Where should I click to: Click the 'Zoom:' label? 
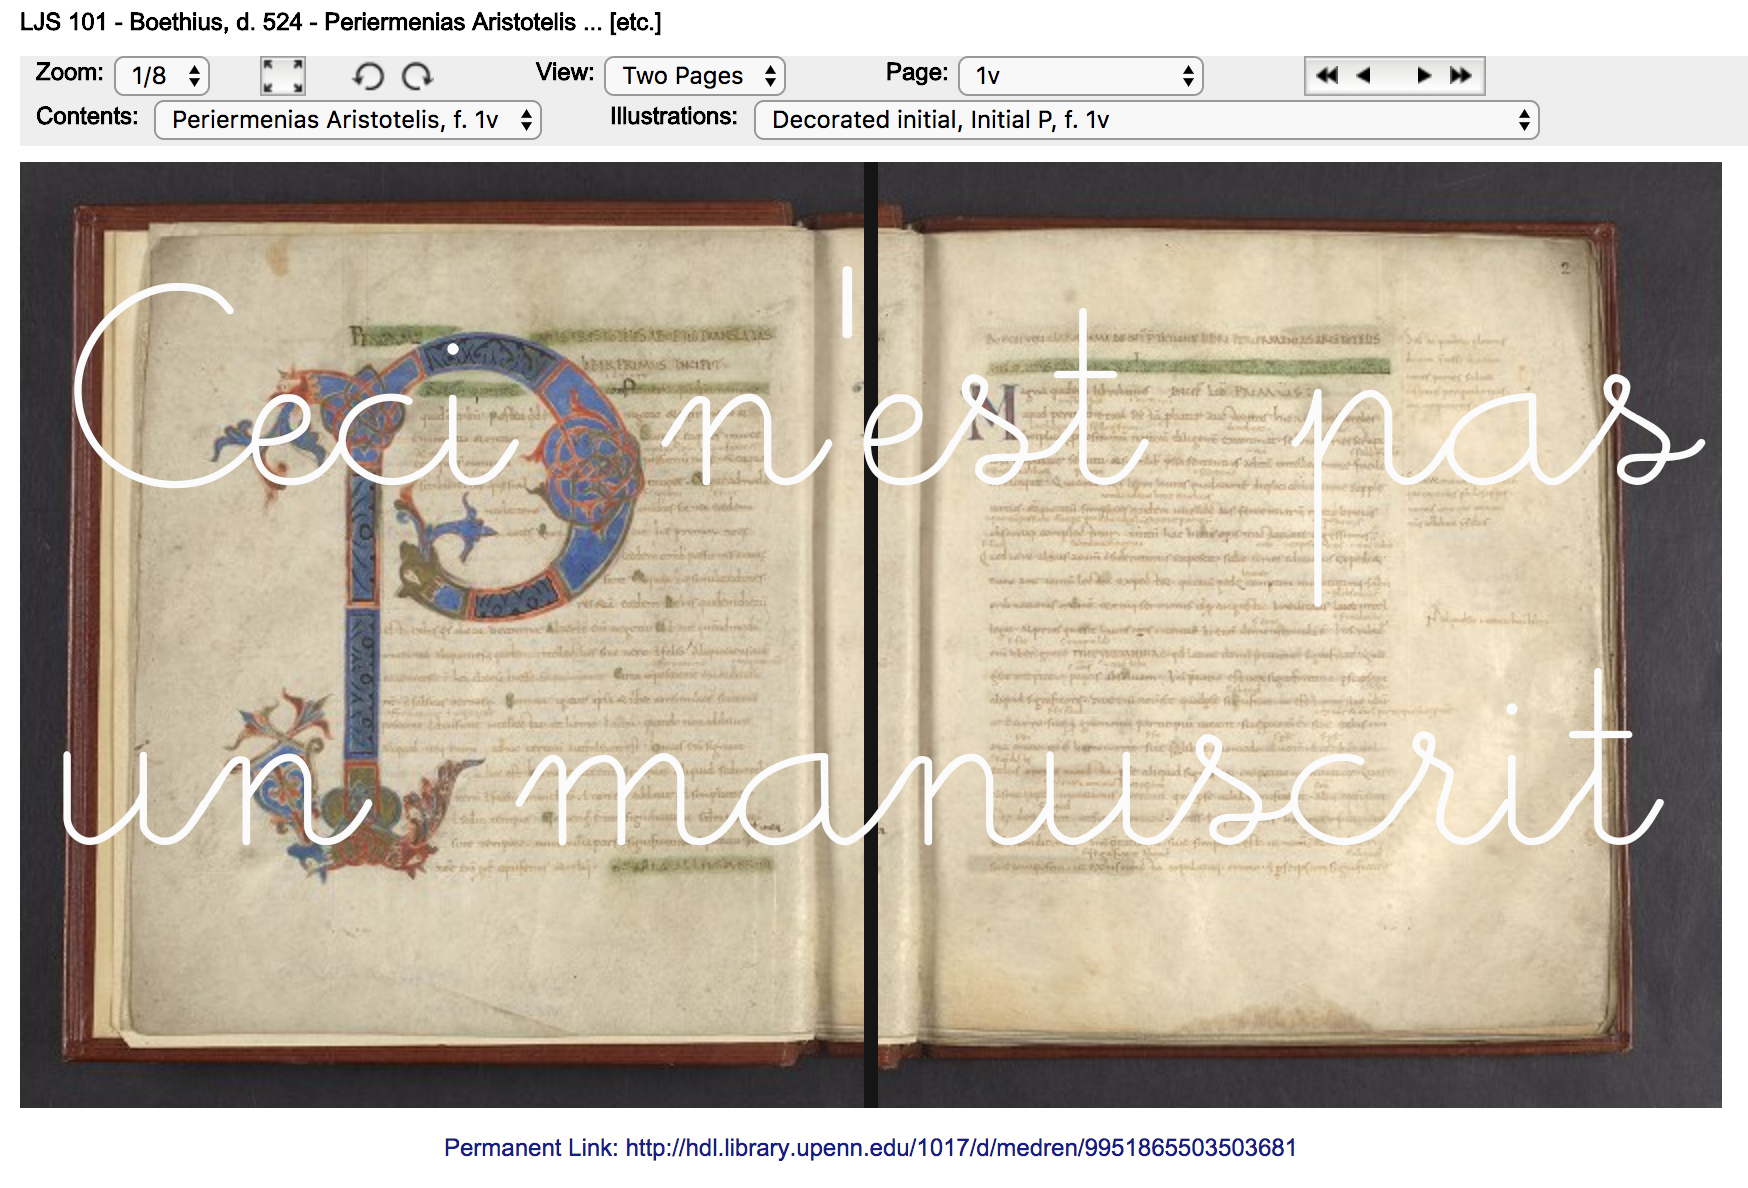coord(69,73)
